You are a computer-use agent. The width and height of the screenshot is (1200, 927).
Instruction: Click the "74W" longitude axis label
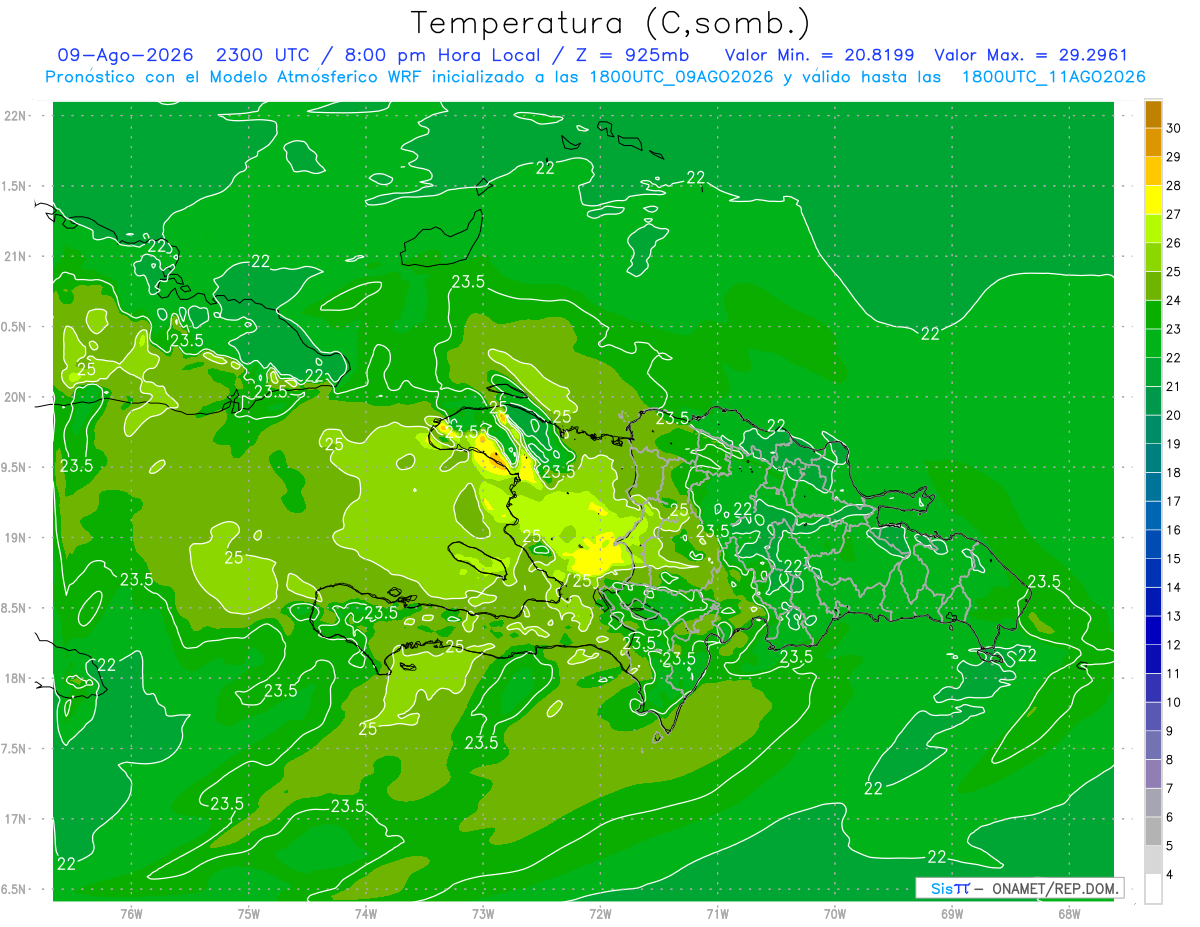(x=366, y=913)
